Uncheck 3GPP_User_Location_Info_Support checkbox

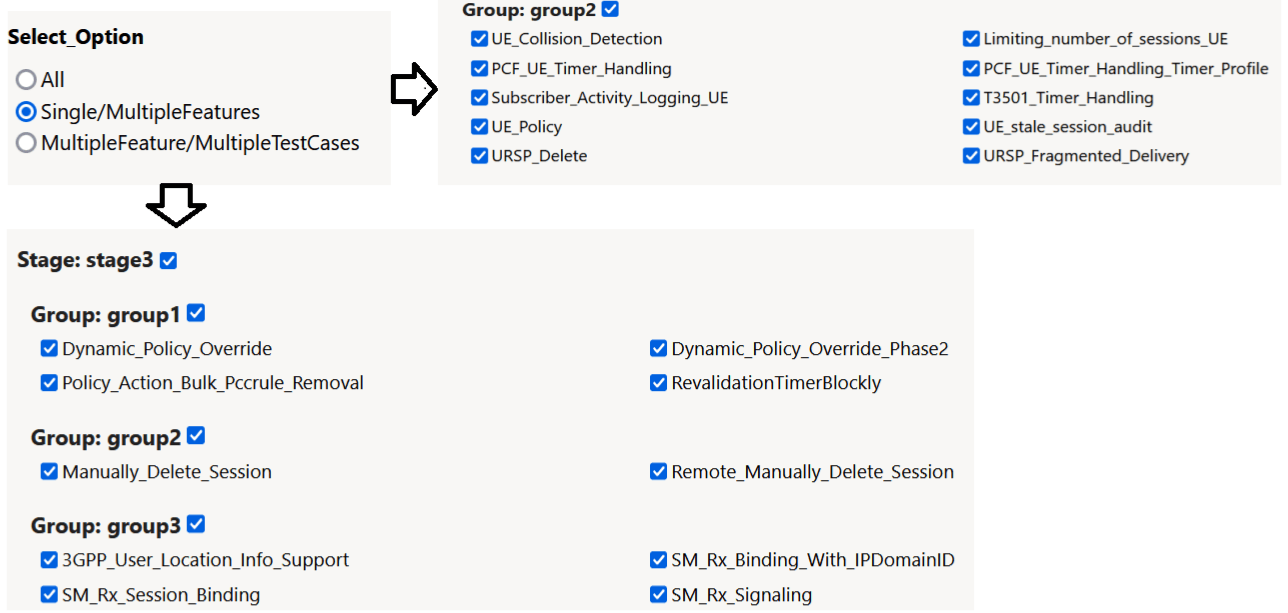(x=49, y=560)
